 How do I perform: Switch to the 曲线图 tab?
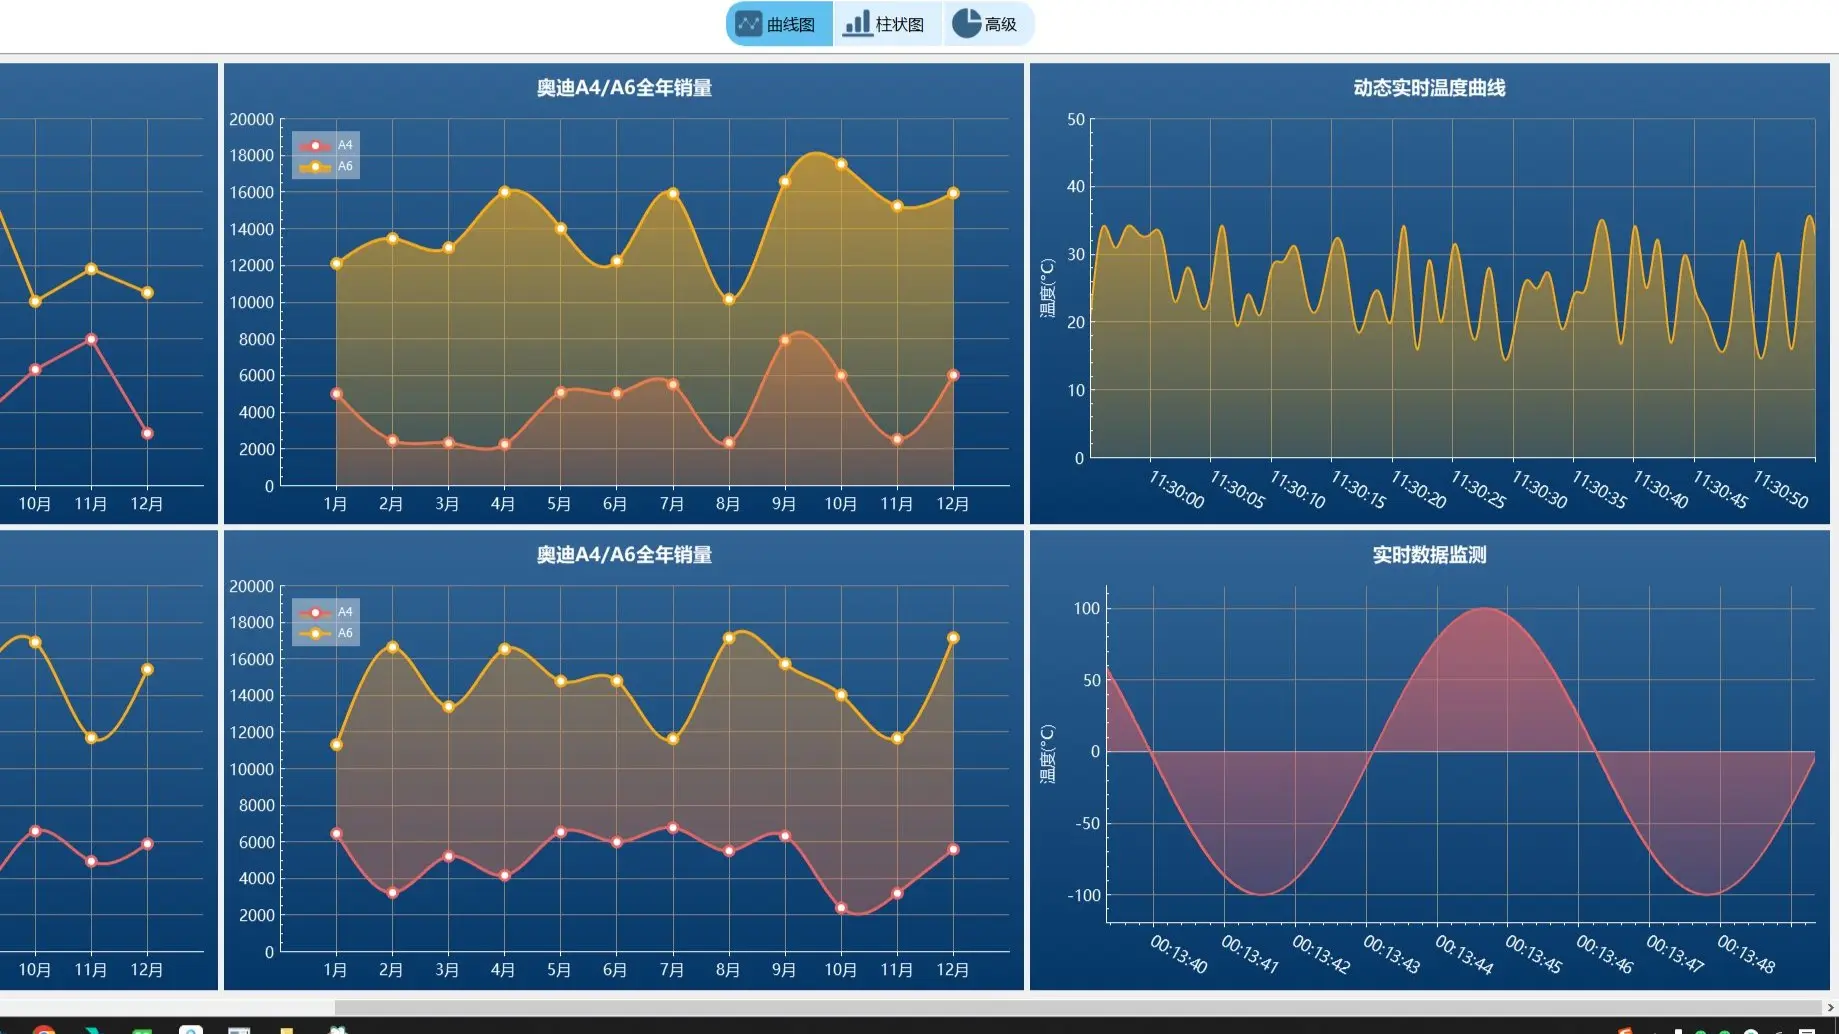[x=779, y=24]
